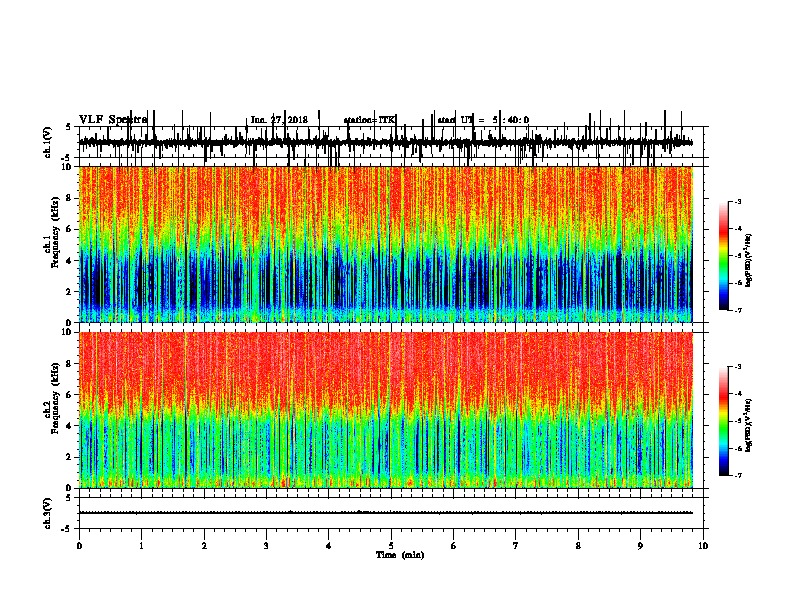
Task: Click the 'ch.3(V)' waveform axis label
Action: 48,513
